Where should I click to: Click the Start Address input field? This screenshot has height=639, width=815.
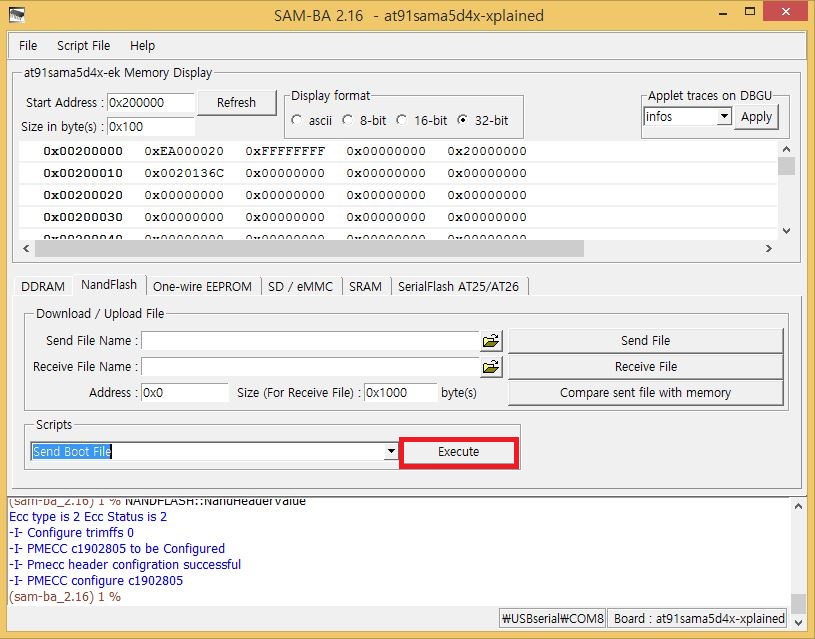(x=150, y=103)
